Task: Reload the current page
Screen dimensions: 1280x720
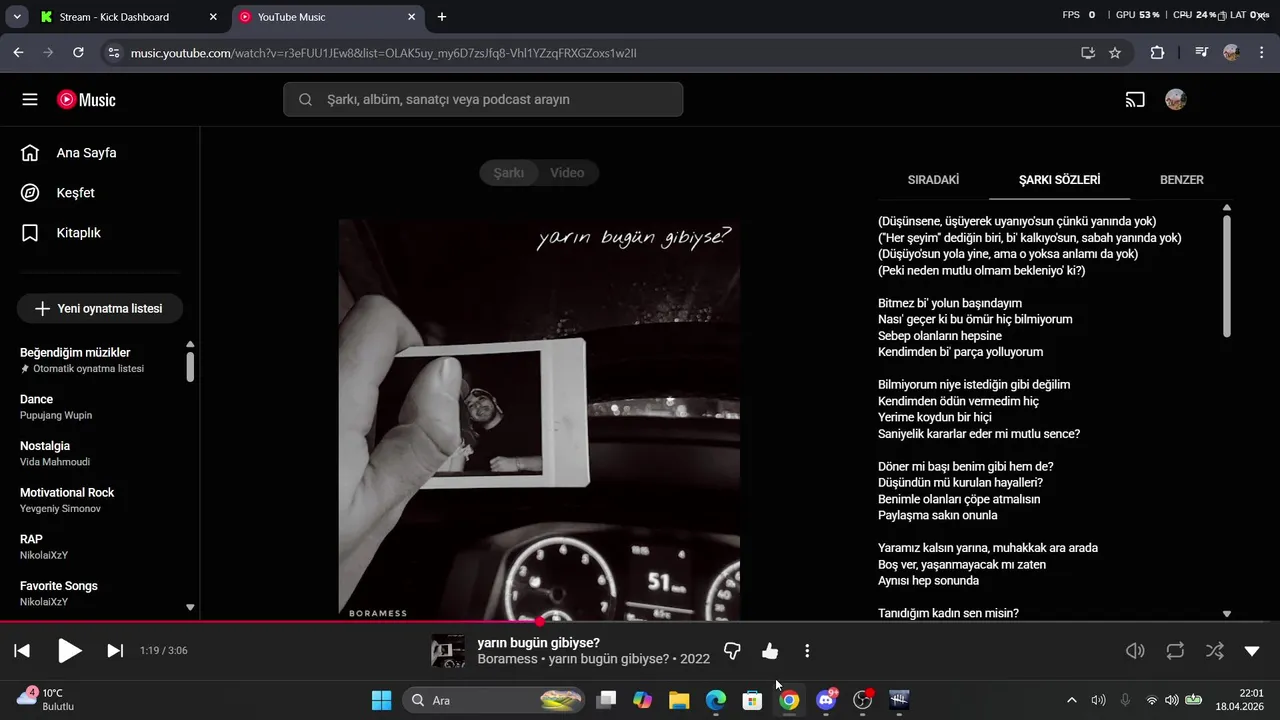Action: point(78,53)
